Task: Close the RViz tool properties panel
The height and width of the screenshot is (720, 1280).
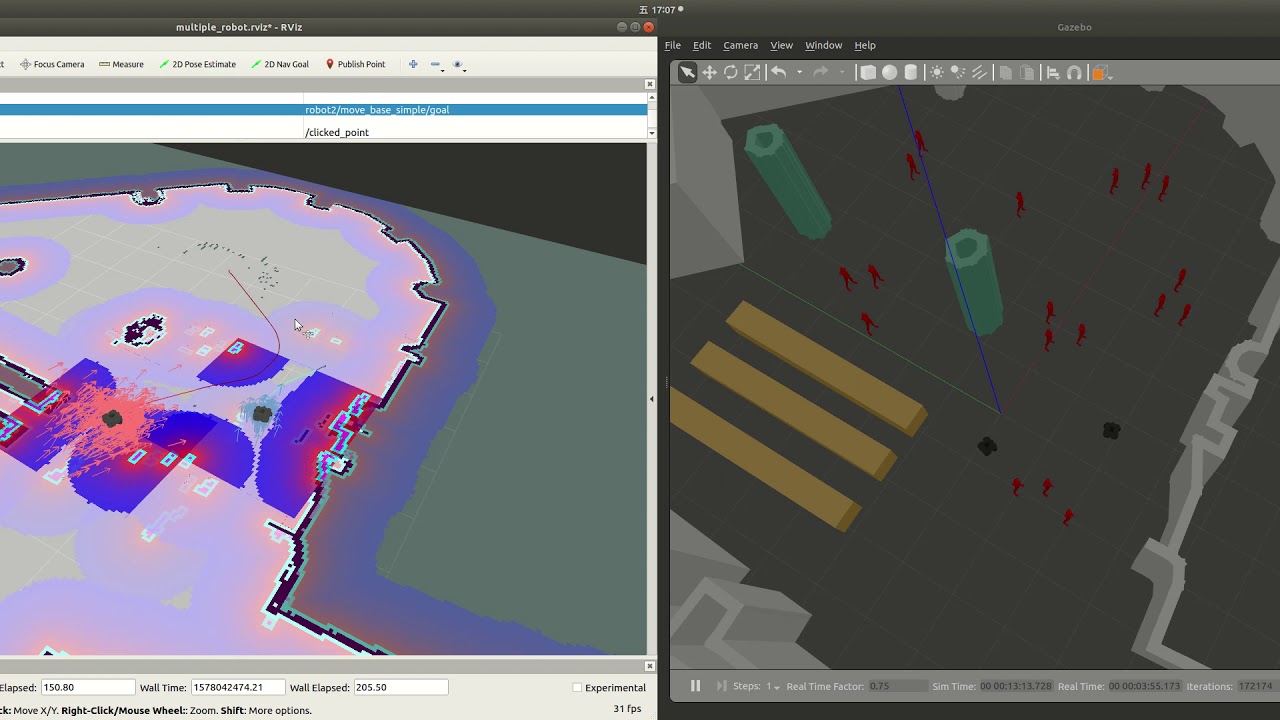Action: pos(649,84)
